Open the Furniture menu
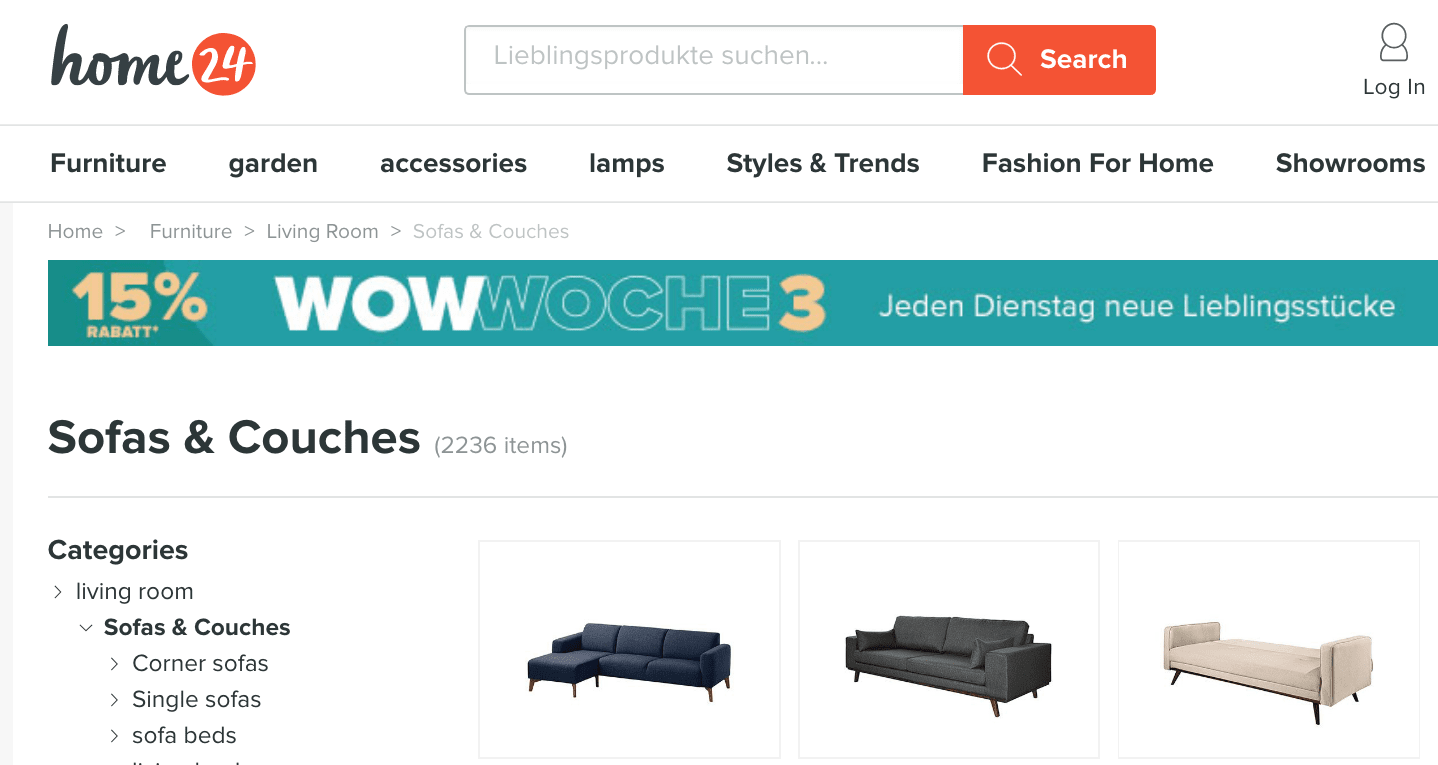Screen dimensions: 1438x765 (109, 163)
